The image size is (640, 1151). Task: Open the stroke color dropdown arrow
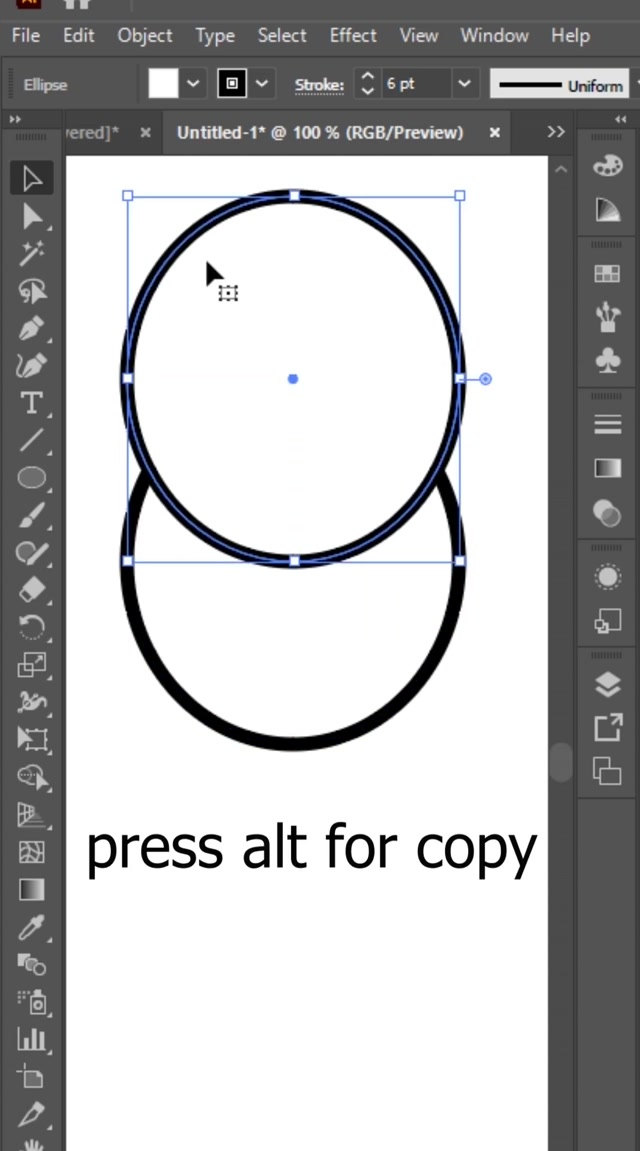[x=262, y=84]
